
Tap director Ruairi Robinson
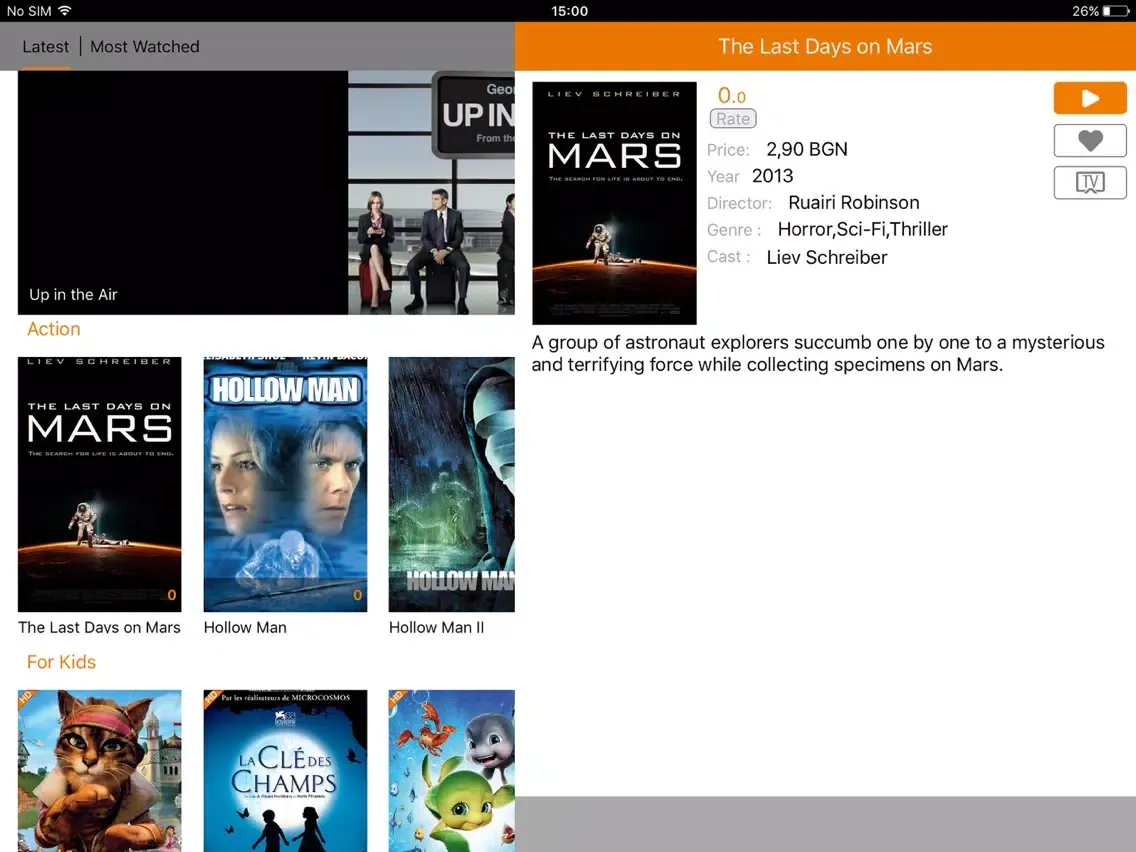click(x=853, y=203)
